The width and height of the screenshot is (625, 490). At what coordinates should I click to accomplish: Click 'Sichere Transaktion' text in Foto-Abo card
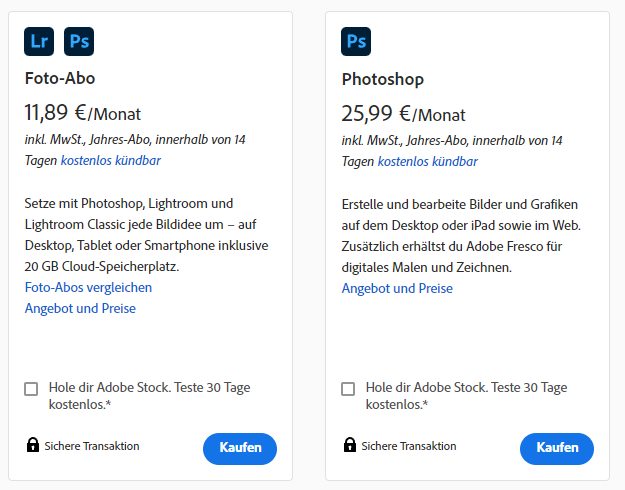[x=92, y=446]
